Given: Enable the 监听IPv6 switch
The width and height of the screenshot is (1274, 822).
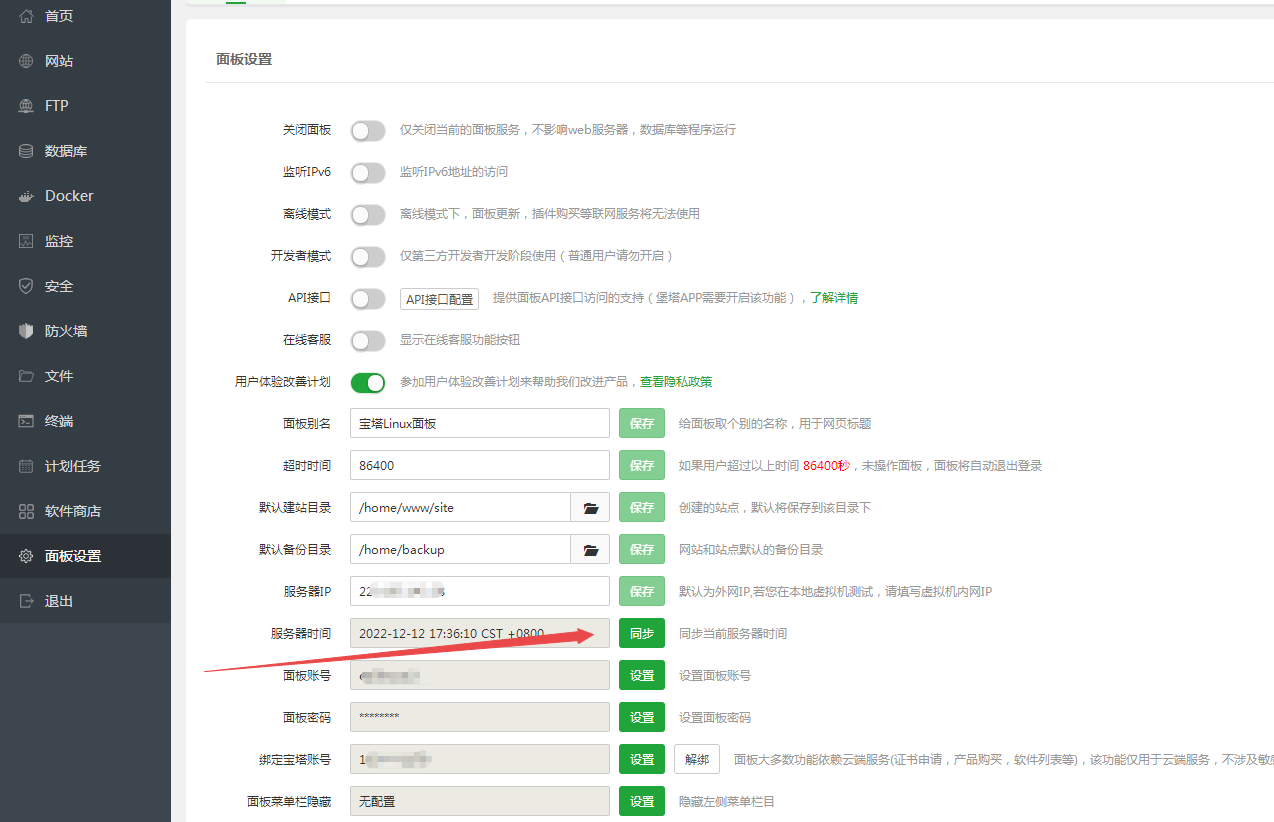Looking at the screenshot, I should coord(368,172).
